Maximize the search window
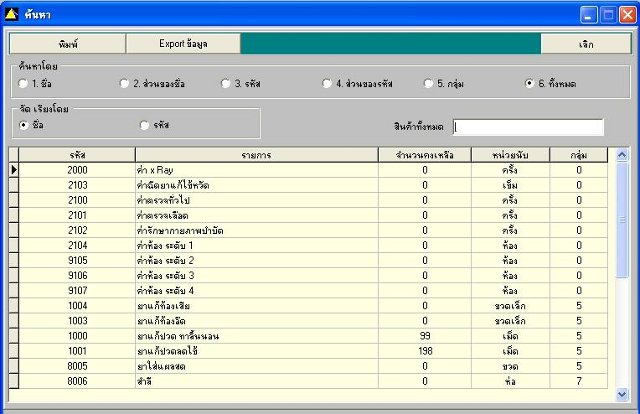Viewport: 640px width, 414px height. click(608, 15)
